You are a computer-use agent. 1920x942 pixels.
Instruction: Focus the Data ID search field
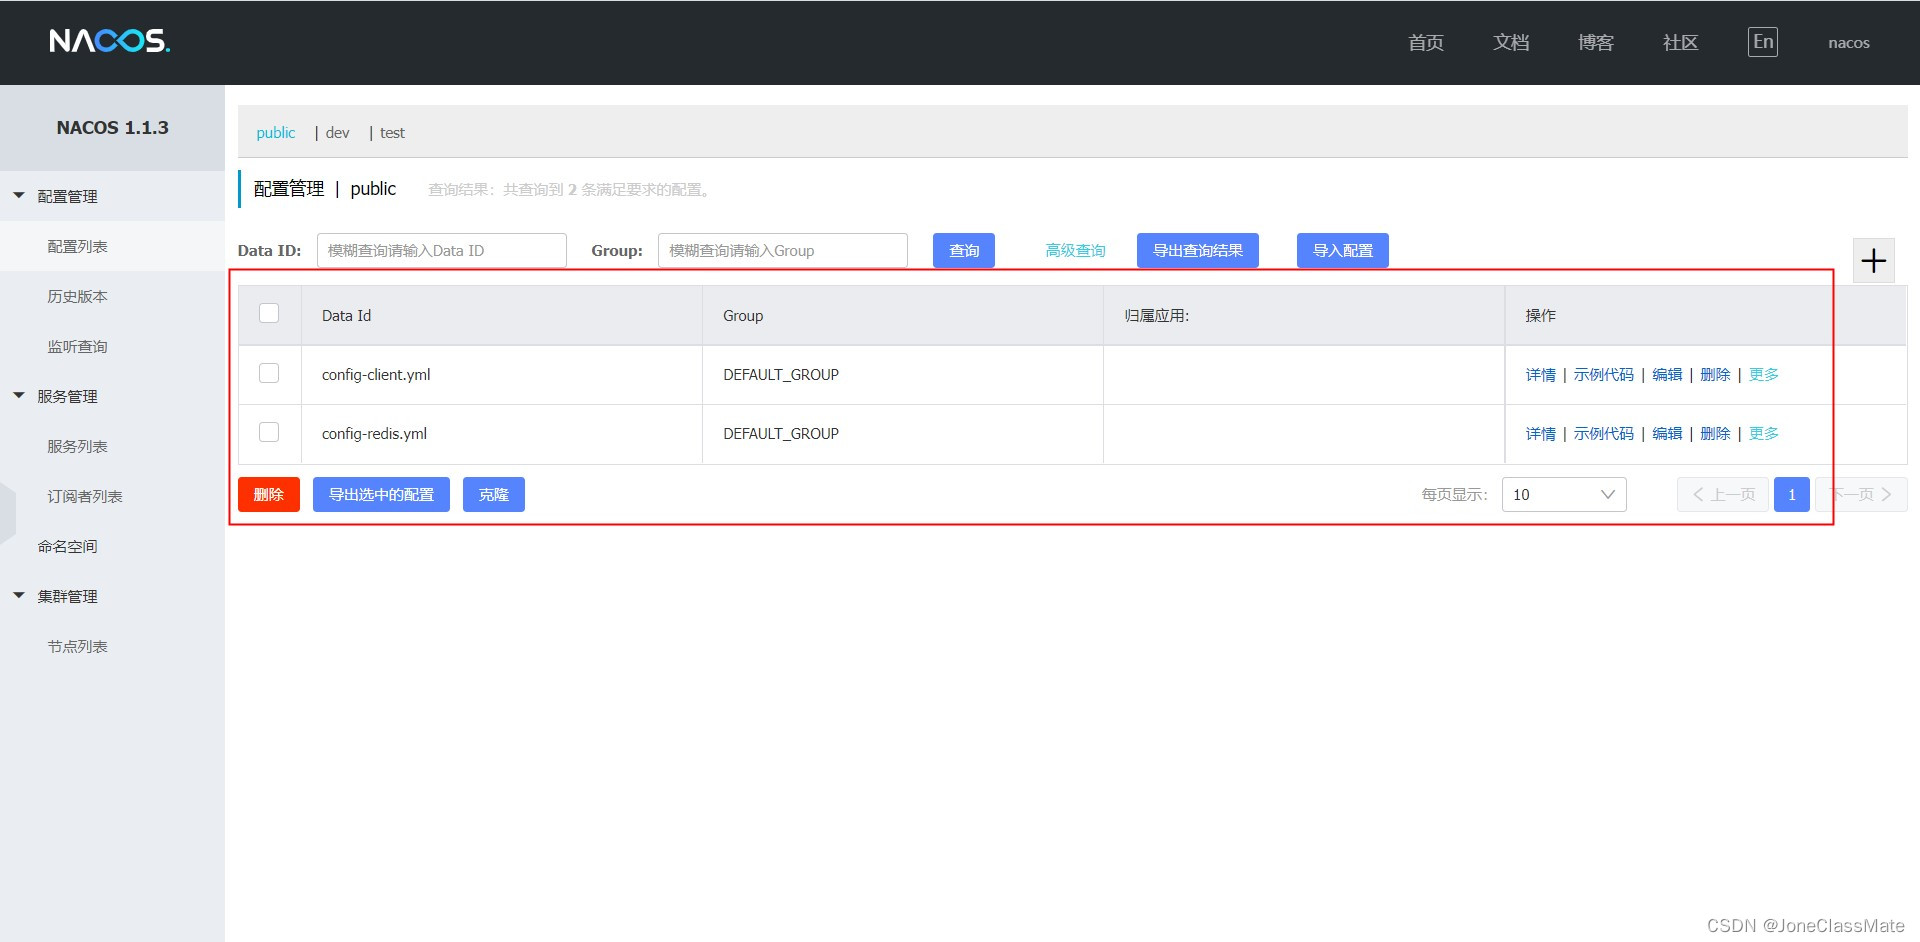(x=442, y=251)
